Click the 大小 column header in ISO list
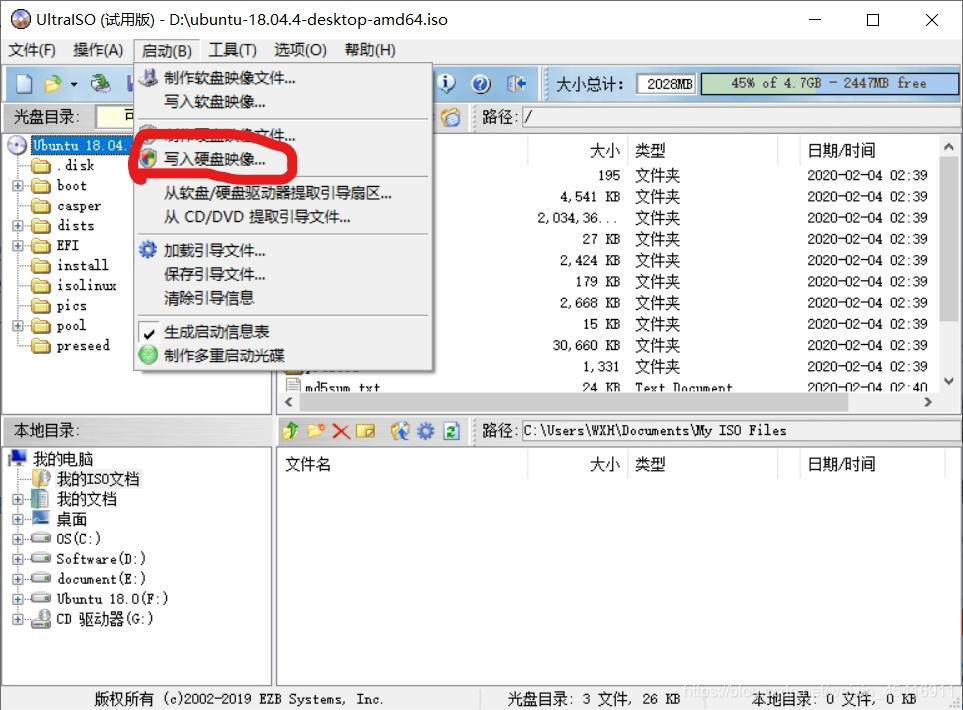The height and width of the screenshot is (710, 963). tap(577, 150)
